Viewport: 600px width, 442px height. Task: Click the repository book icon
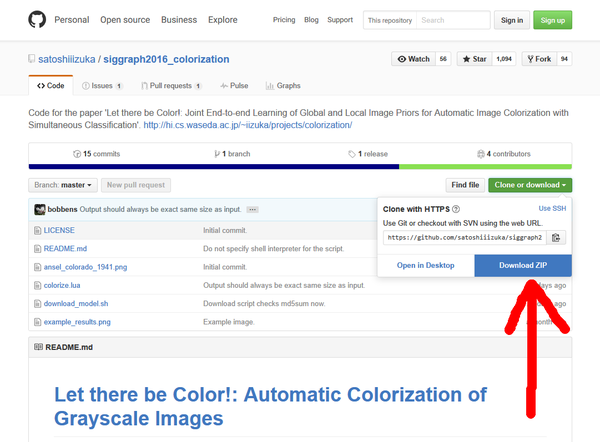pyautogui.click(x=31, y=59)
